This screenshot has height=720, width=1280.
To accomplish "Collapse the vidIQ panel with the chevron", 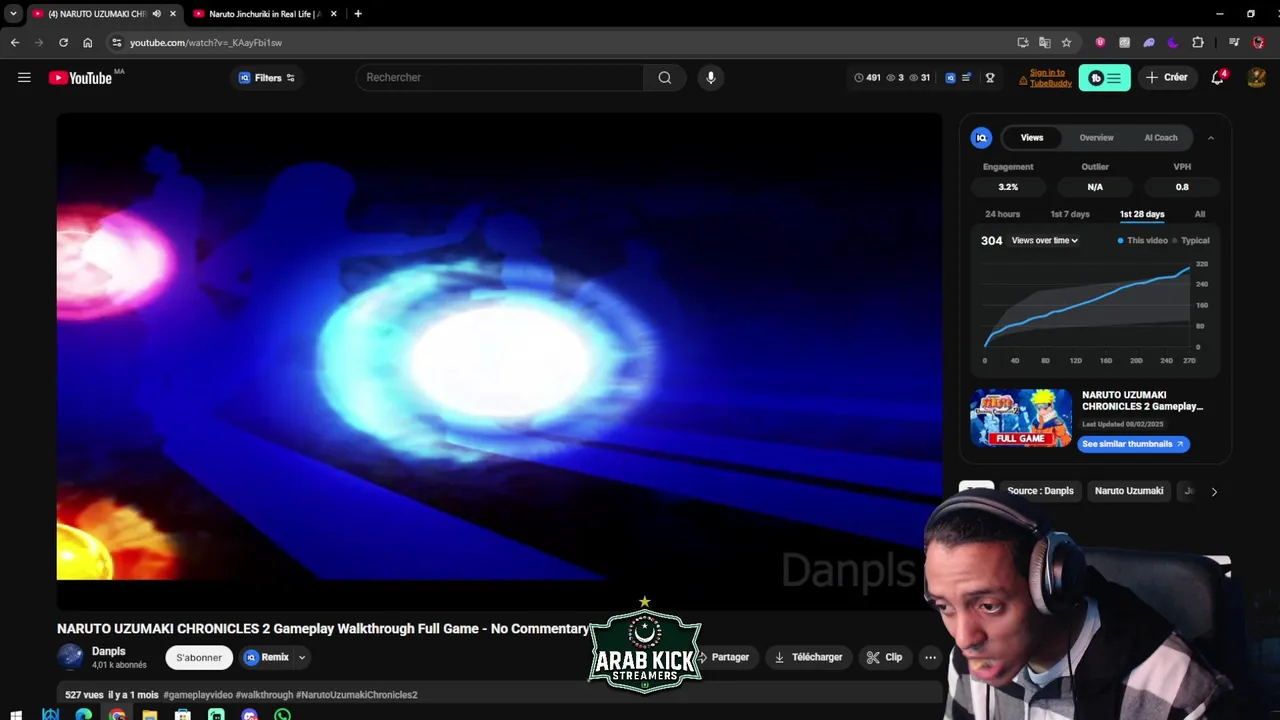I will click(1211, 138).
